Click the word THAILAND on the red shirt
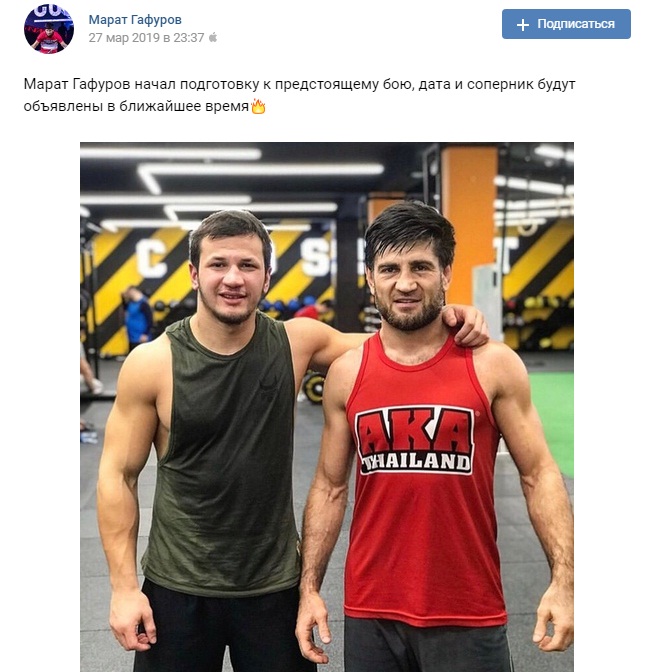This screenshot has width=655, height=672. click(416, 463)
